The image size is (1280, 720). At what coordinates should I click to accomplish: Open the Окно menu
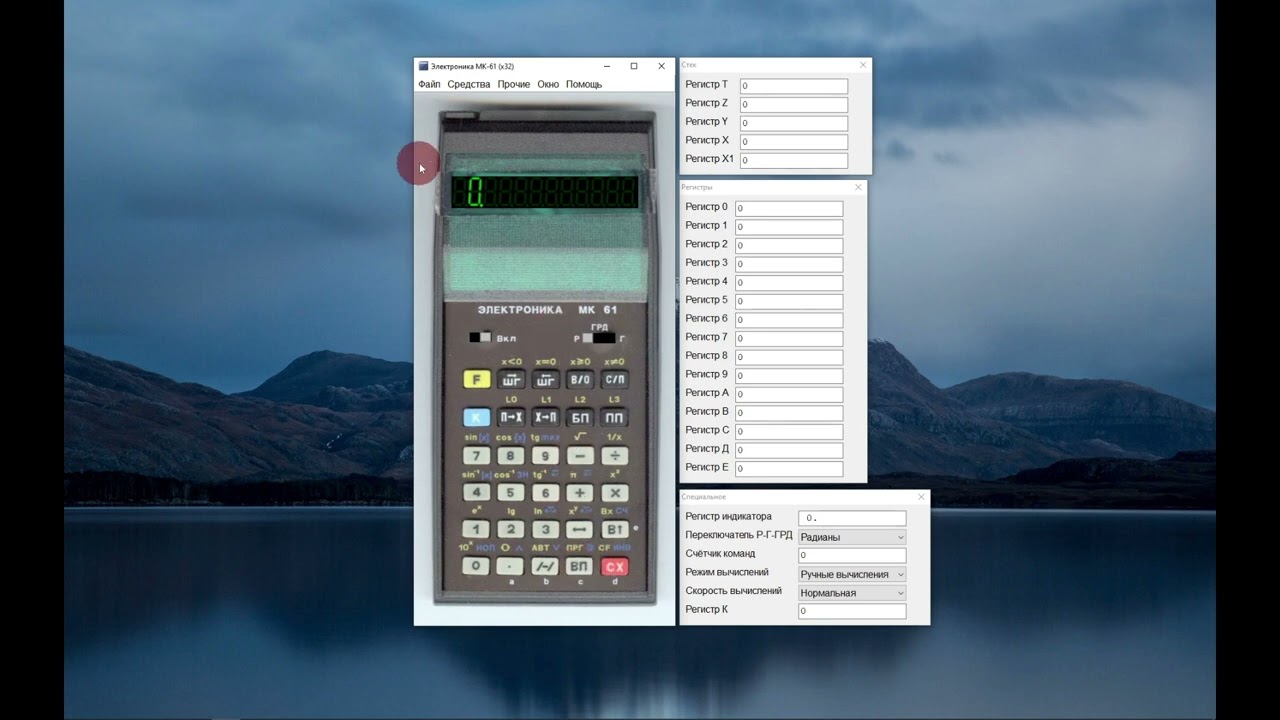coord(548,85)
